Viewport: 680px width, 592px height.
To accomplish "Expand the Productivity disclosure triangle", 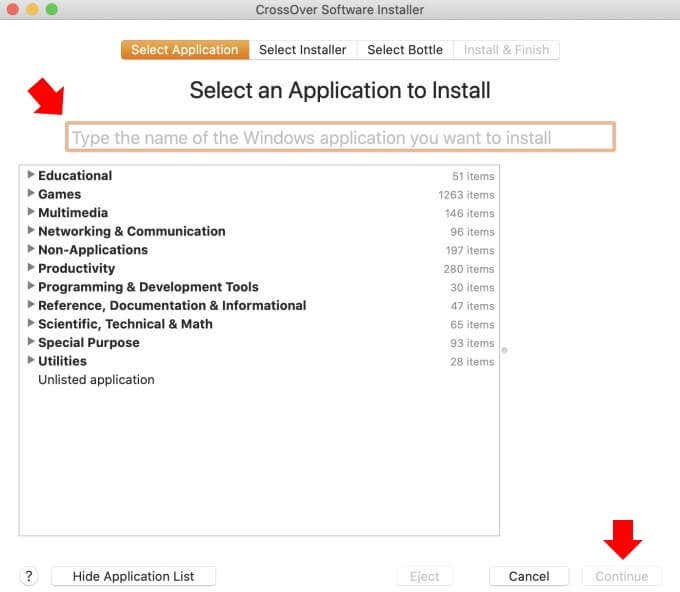I will pos(31,267).
